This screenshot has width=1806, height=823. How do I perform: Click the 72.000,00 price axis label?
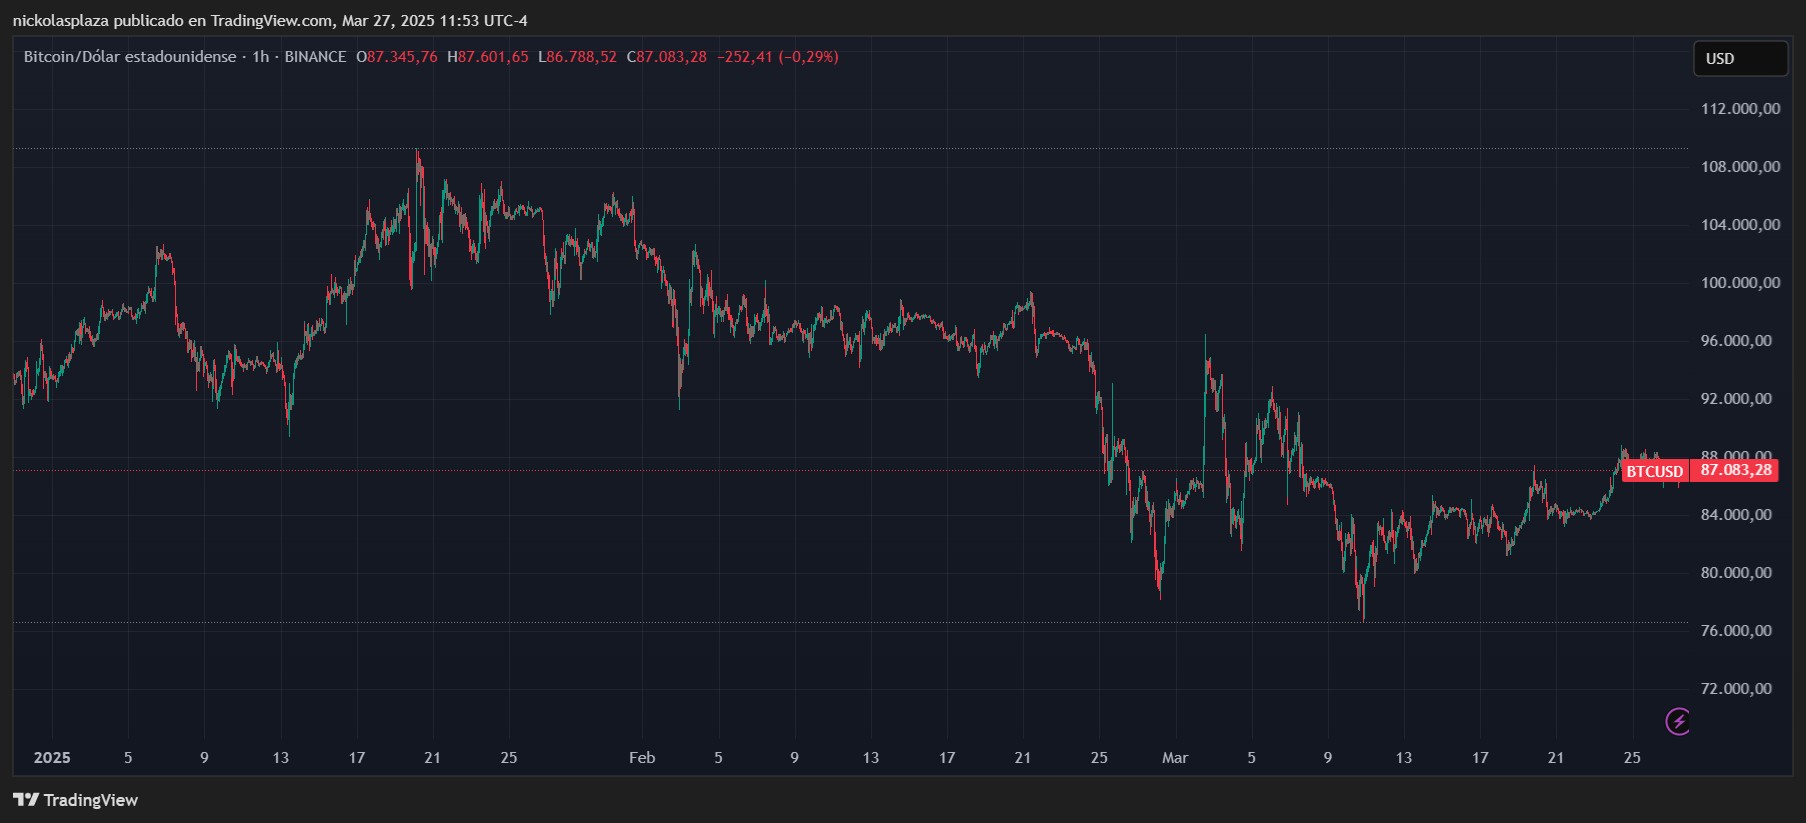pyautogui.click(x=1736, y=689)
